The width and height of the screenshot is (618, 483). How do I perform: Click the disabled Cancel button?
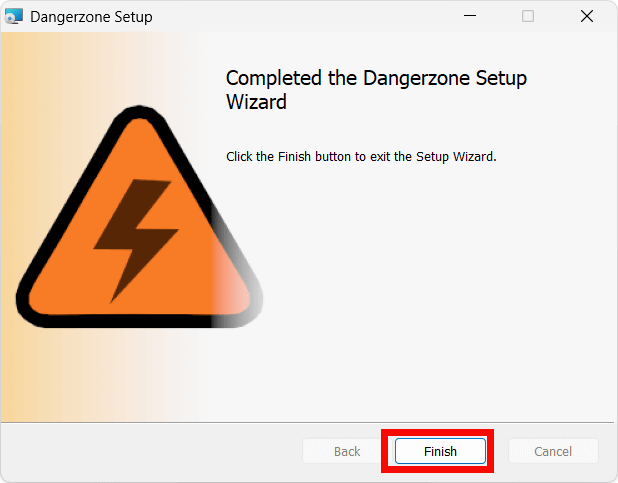(x=553, y=452)
